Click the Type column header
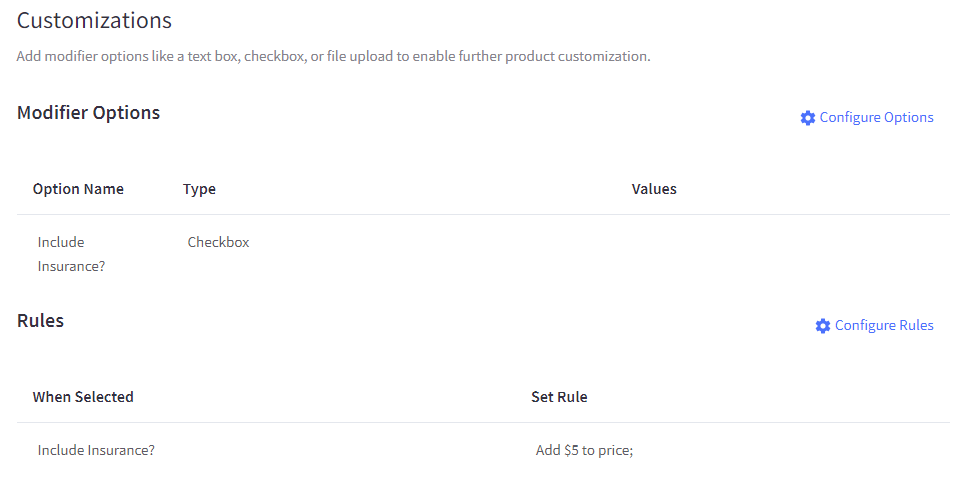965x480 pixels. (199, 189)
